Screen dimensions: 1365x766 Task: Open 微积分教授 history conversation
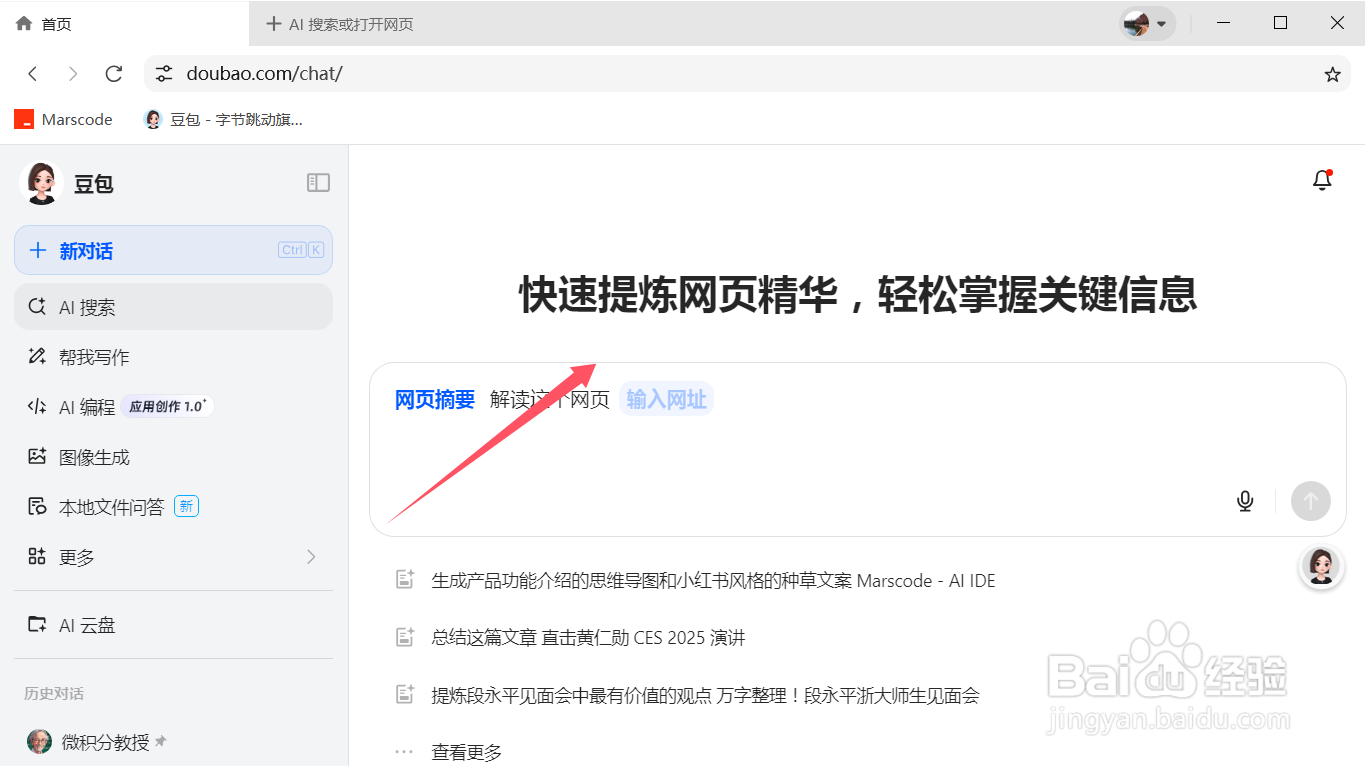[x=173, y=741]
